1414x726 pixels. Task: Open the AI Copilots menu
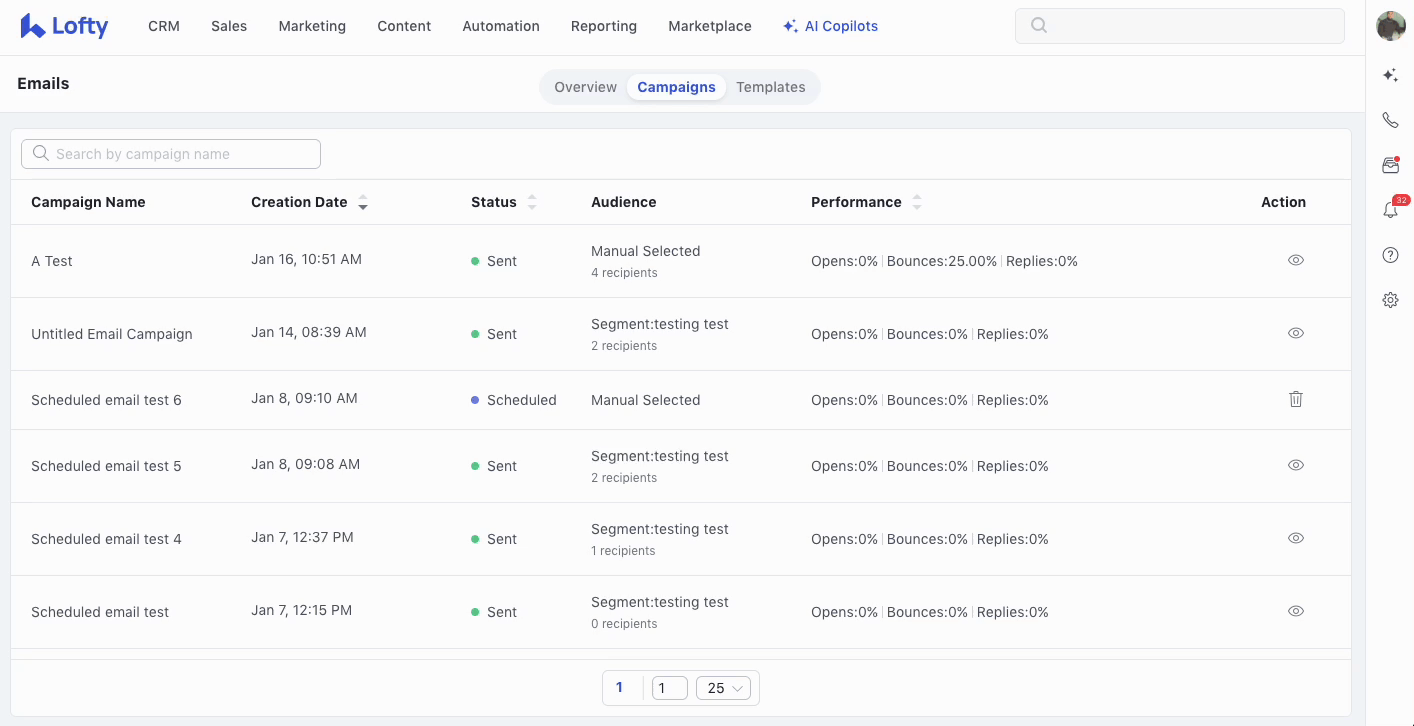point(830,27)
